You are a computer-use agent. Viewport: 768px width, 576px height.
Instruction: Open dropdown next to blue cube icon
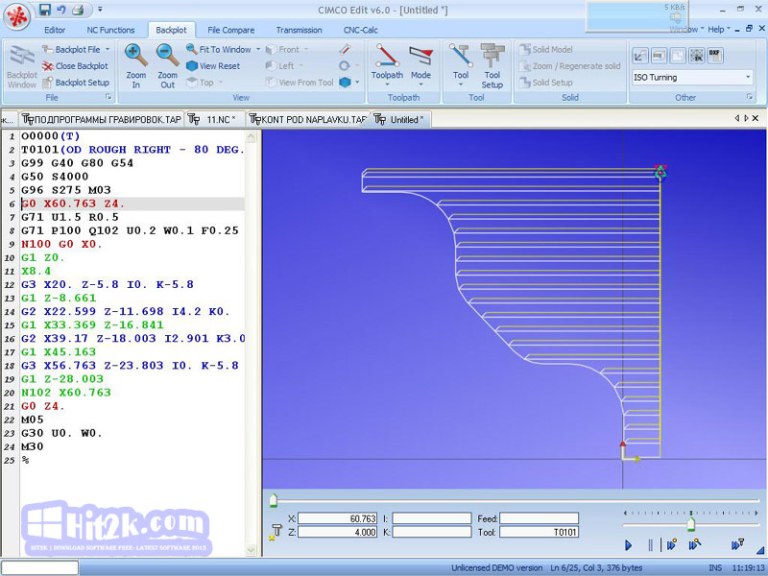pyautogui.click(x=357, y=82)
